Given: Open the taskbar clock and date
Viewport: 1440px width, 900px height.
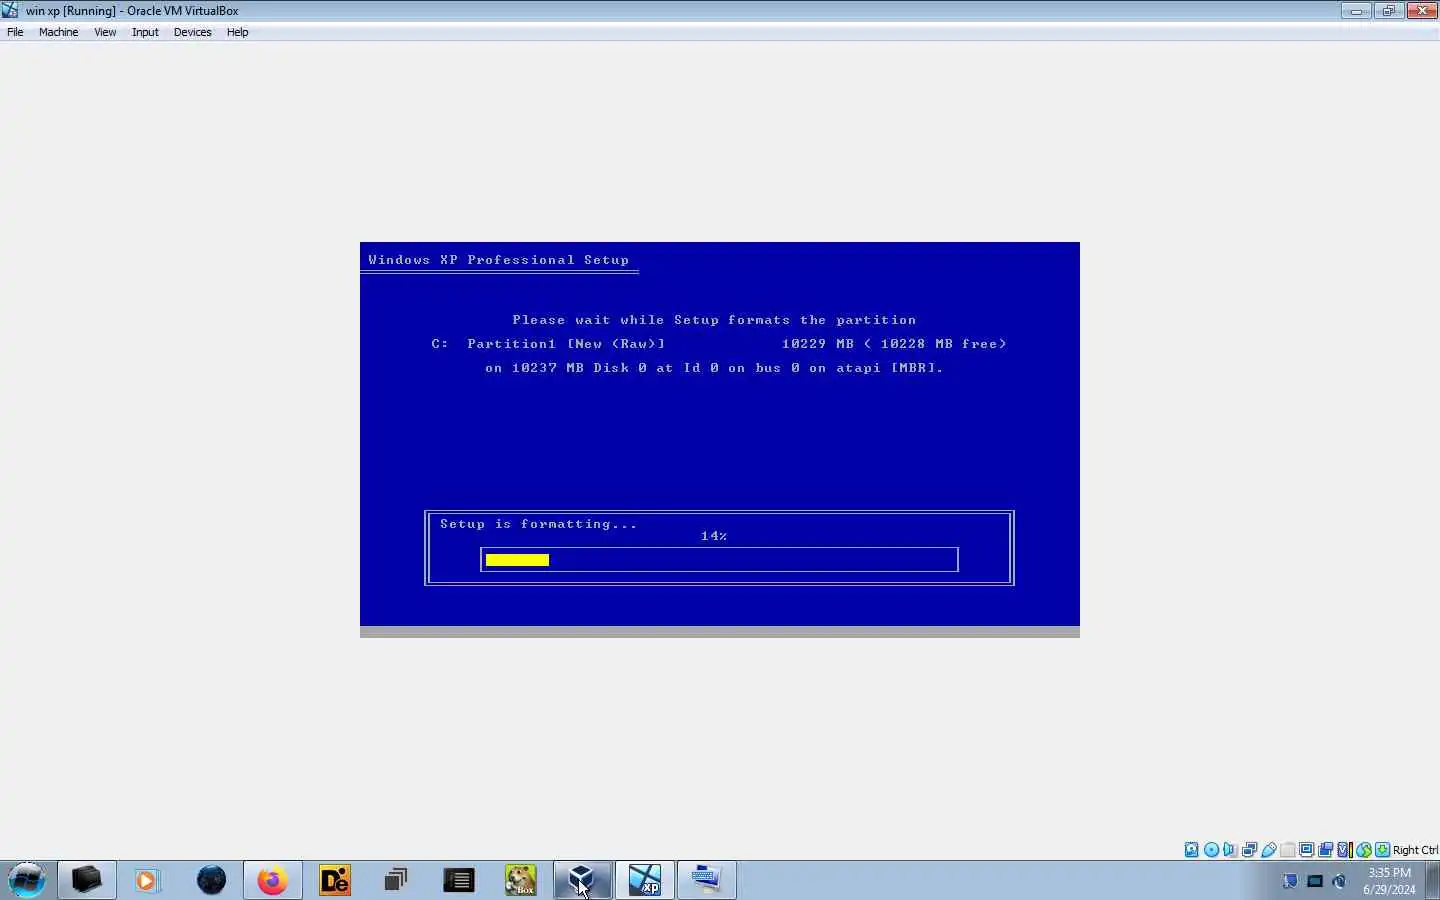Looking at the screenshot, I should click(1389, 881).
